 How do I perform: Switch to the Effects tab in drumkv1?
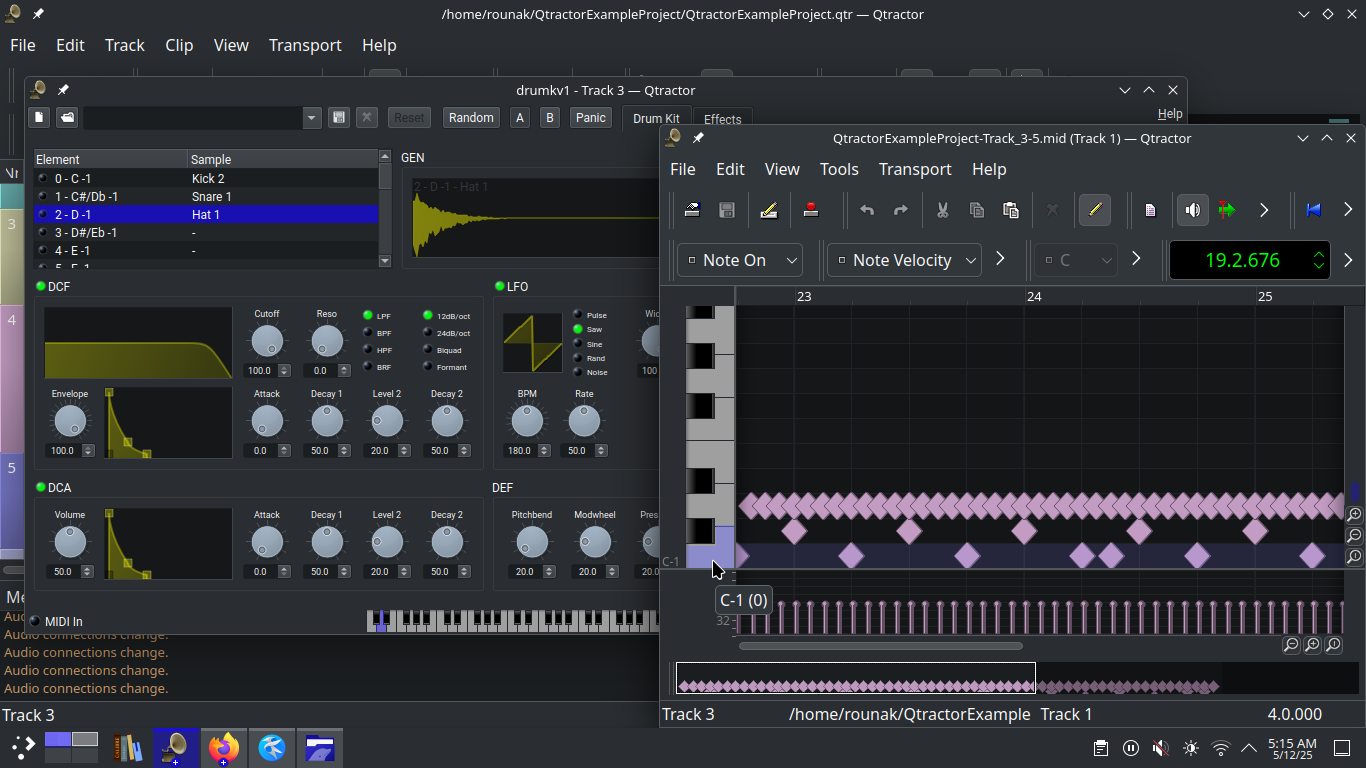coord(722,118)
